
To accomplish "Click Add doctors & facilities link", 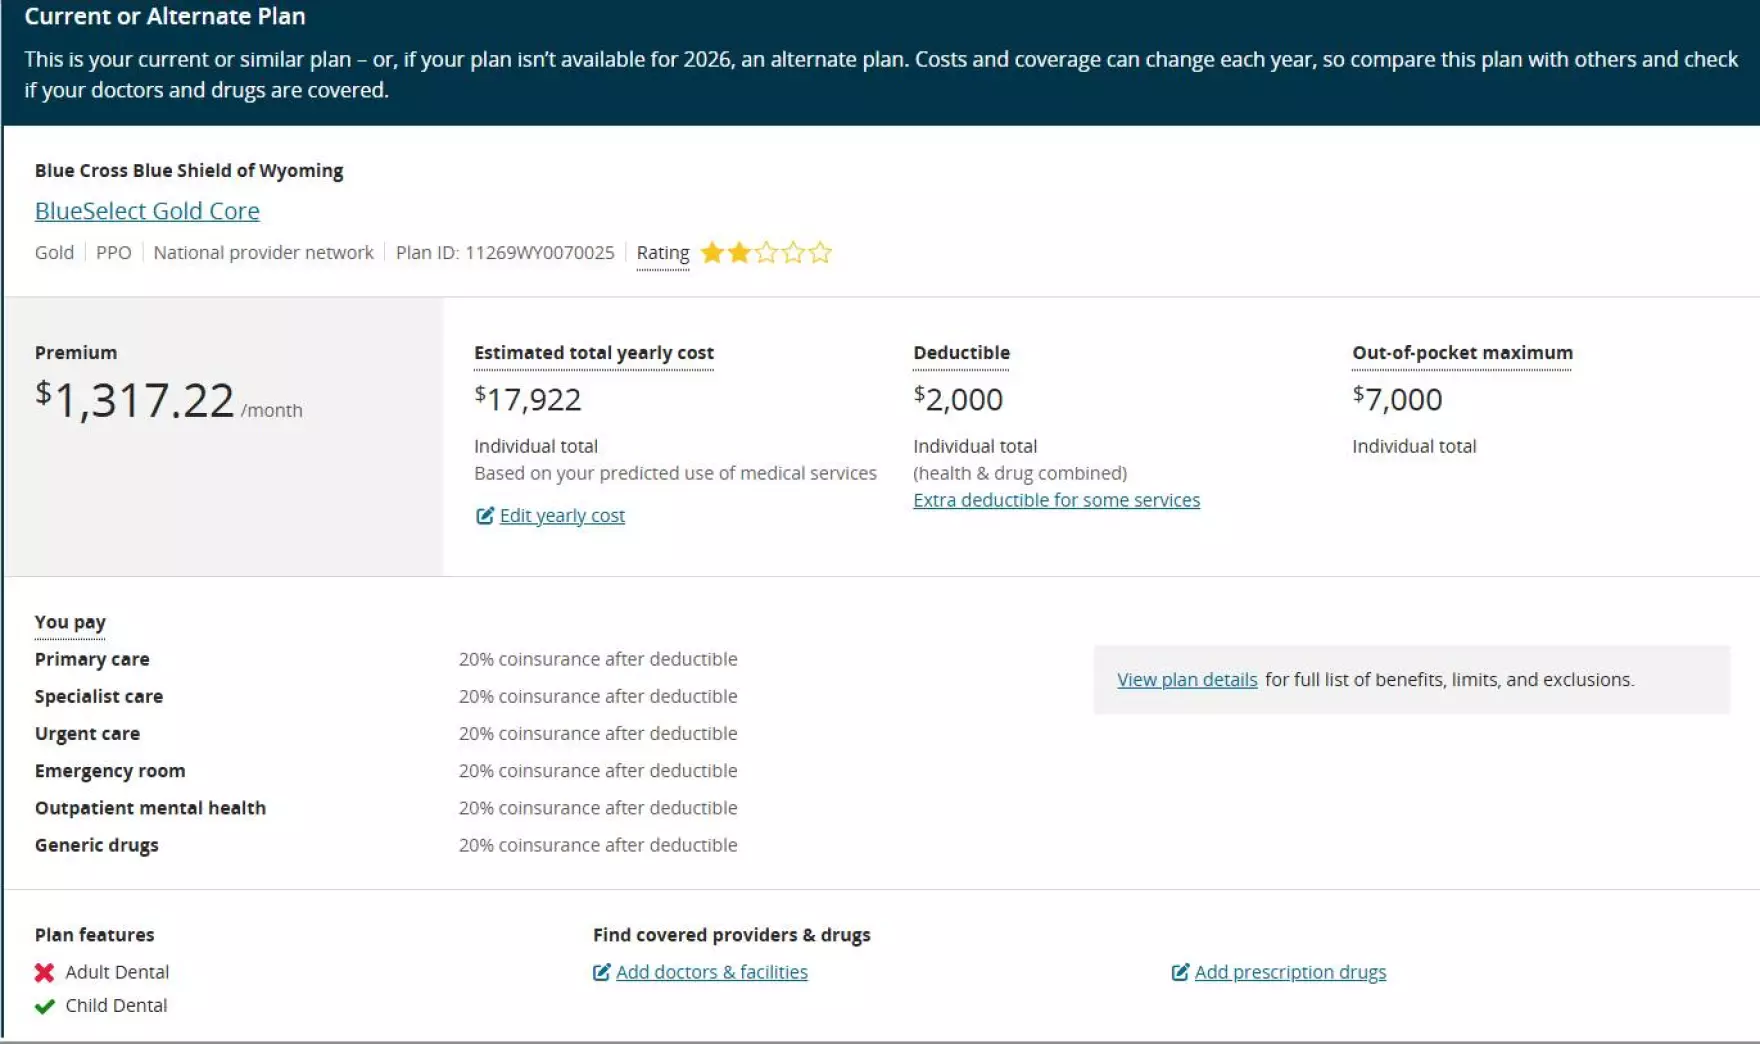I will click(x=712, y=972).
